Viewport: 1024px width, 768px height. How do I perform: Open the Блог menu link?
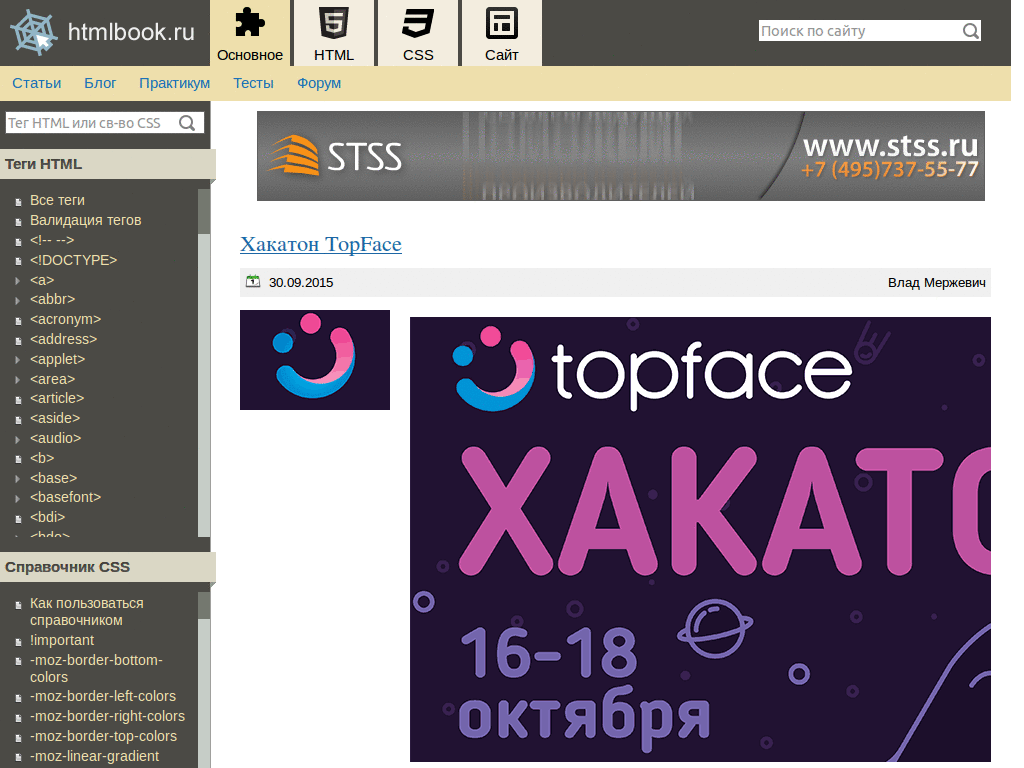[x=100, y=83]
